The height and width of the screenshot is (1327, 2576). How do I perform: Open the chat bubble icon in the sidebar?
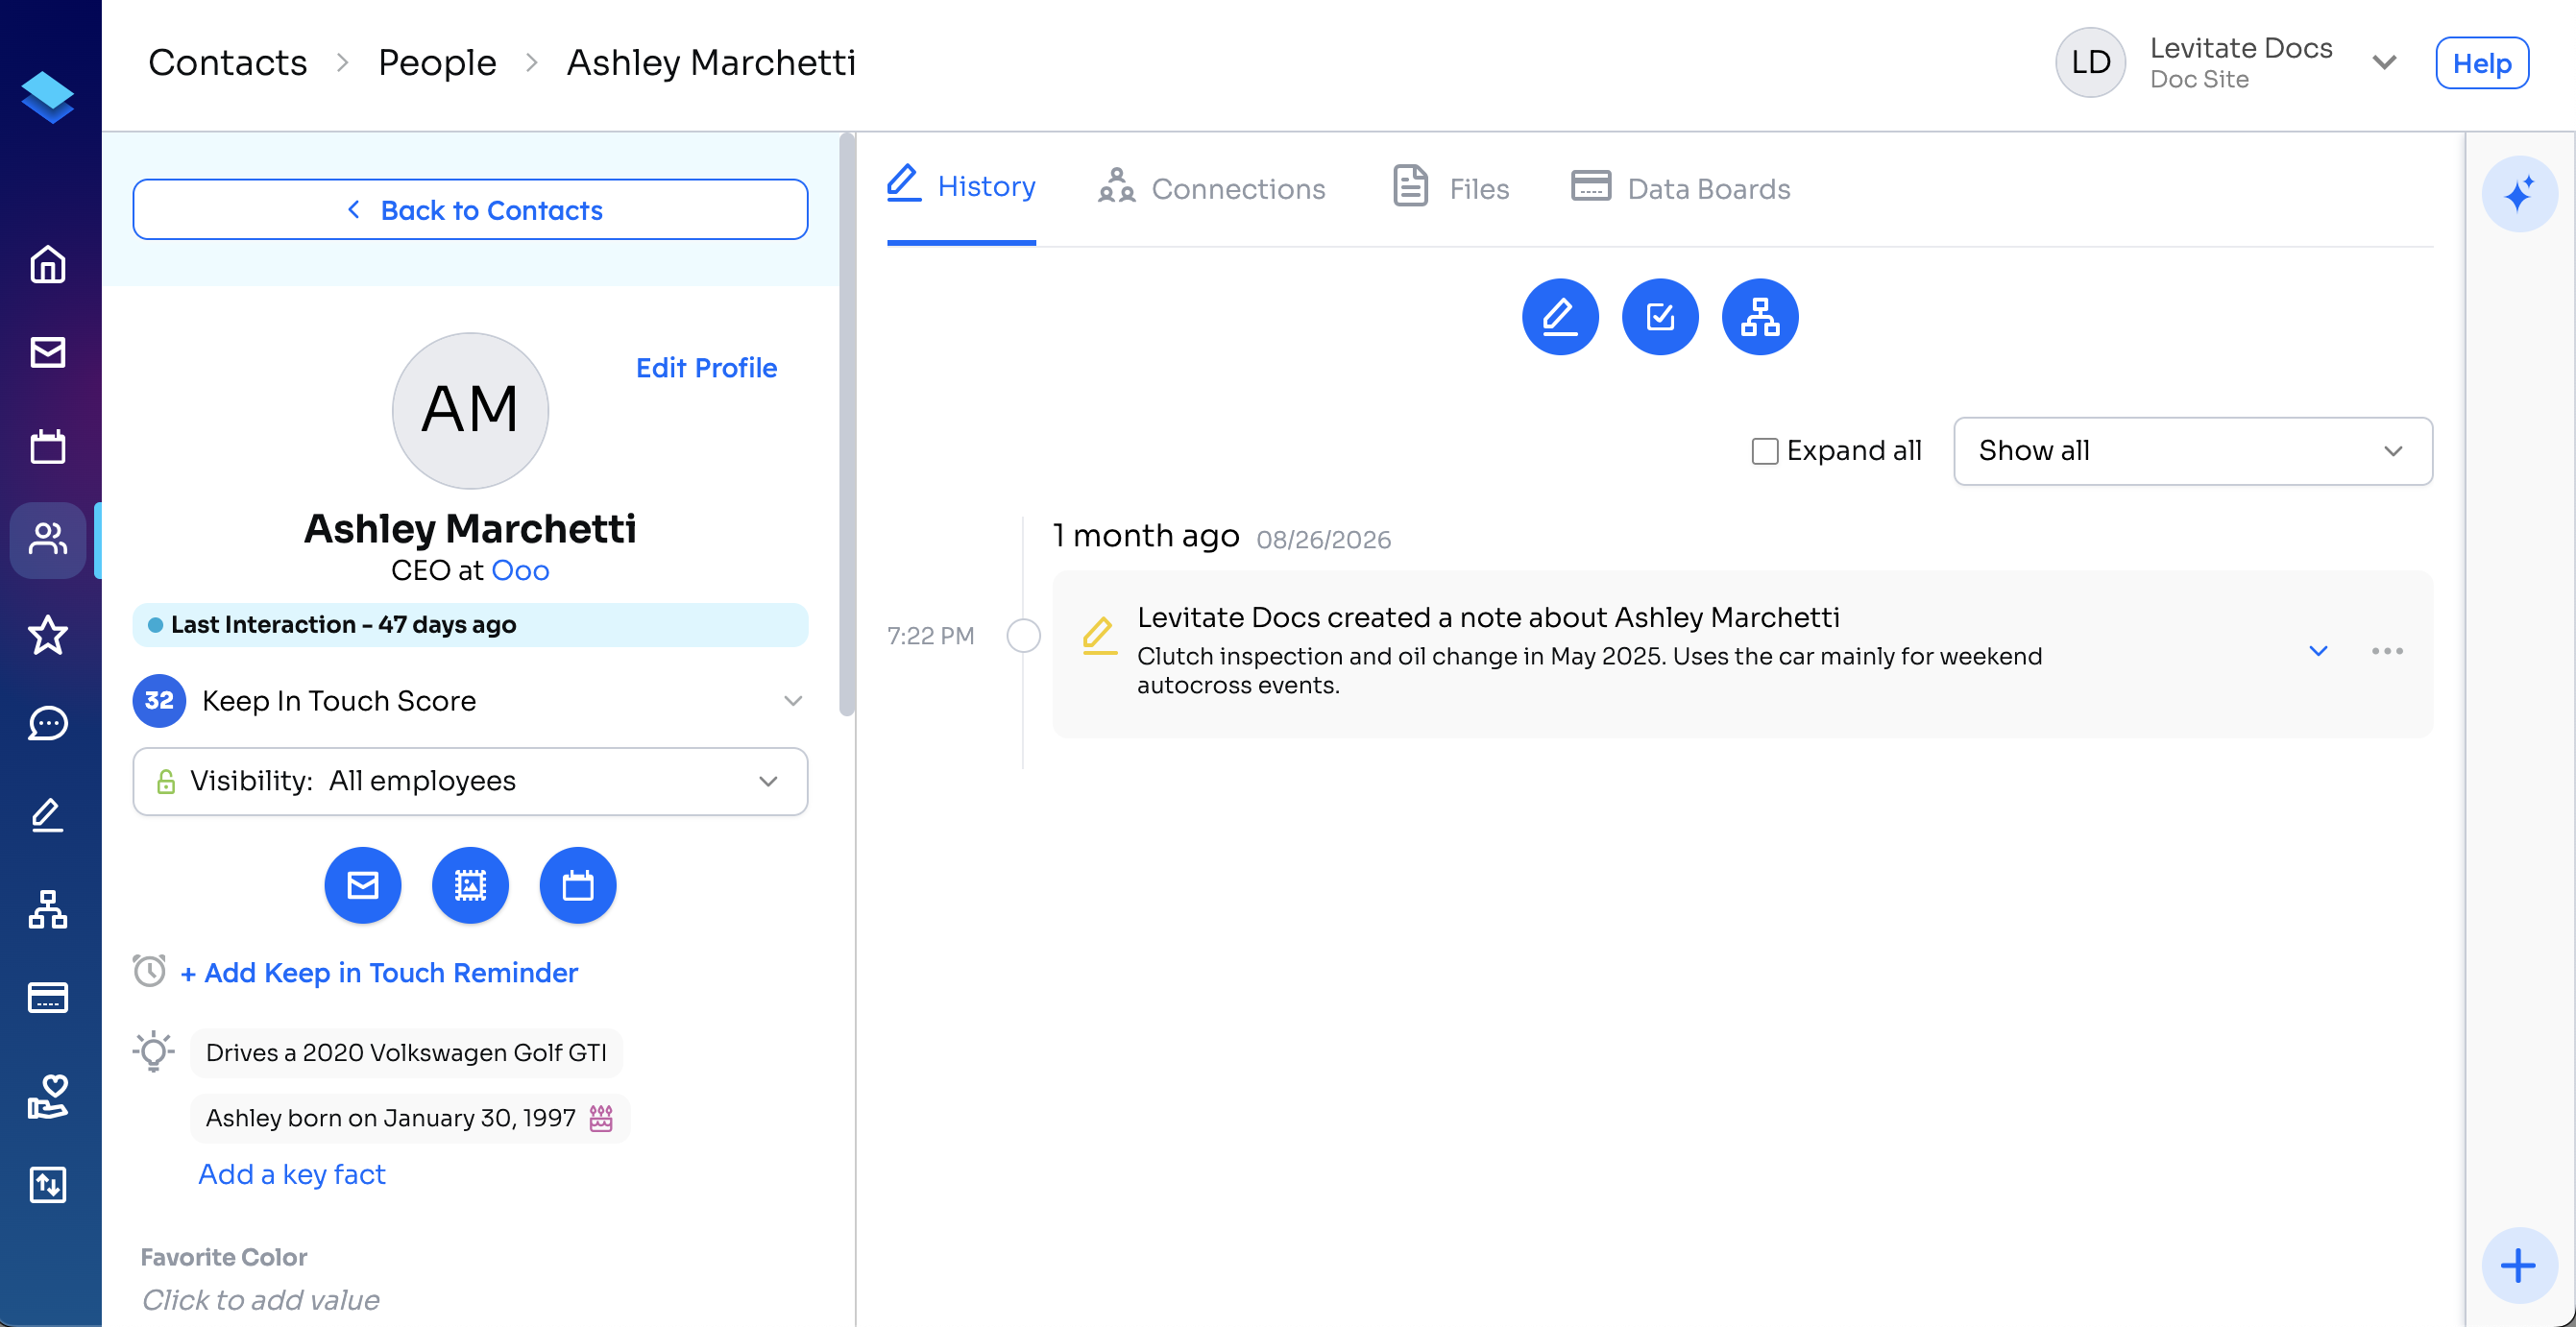click(x=48, y=723)
